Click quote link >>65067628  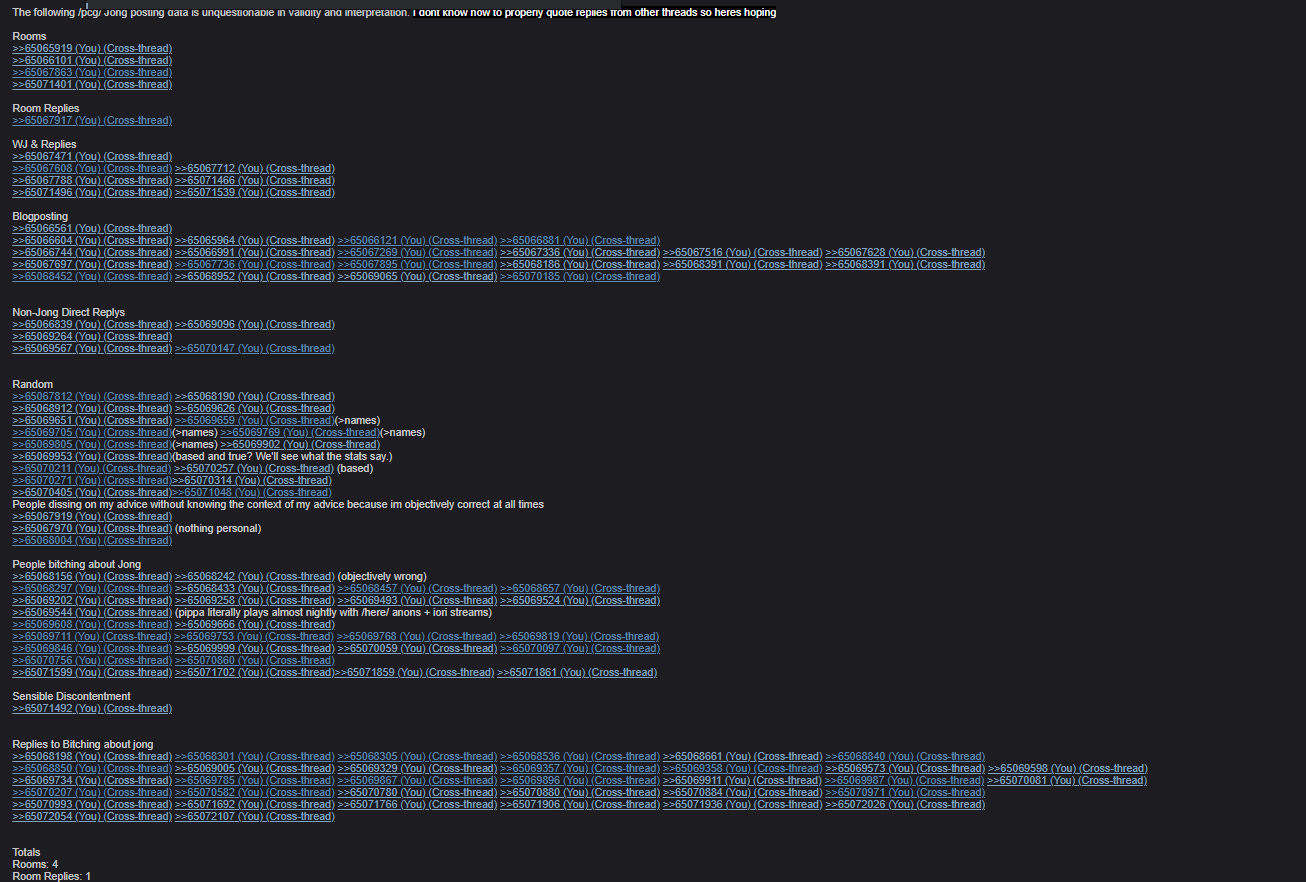click(x=905, y=252)
